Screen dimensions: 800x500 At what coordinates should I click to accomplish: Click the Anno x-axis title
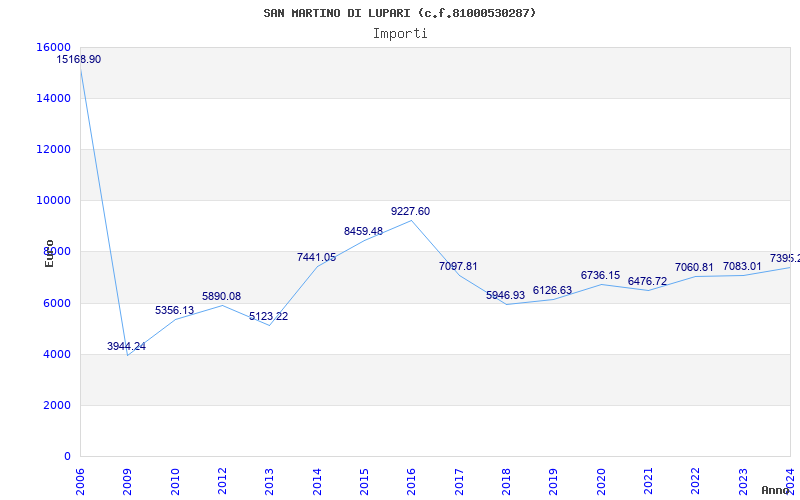pos(777,490)
